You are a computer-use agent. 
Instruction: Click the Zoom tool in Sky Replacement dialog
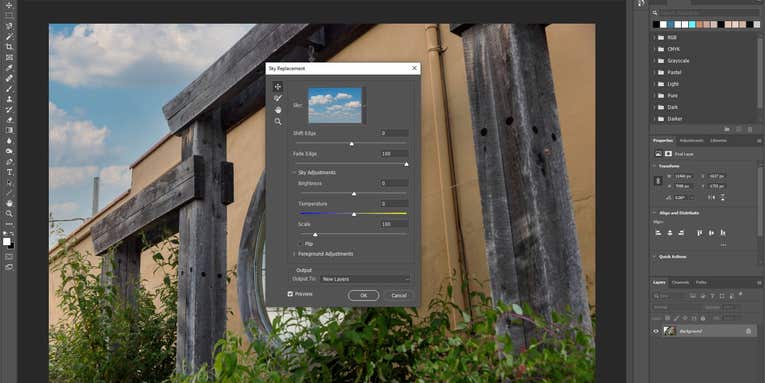(278, 121)
